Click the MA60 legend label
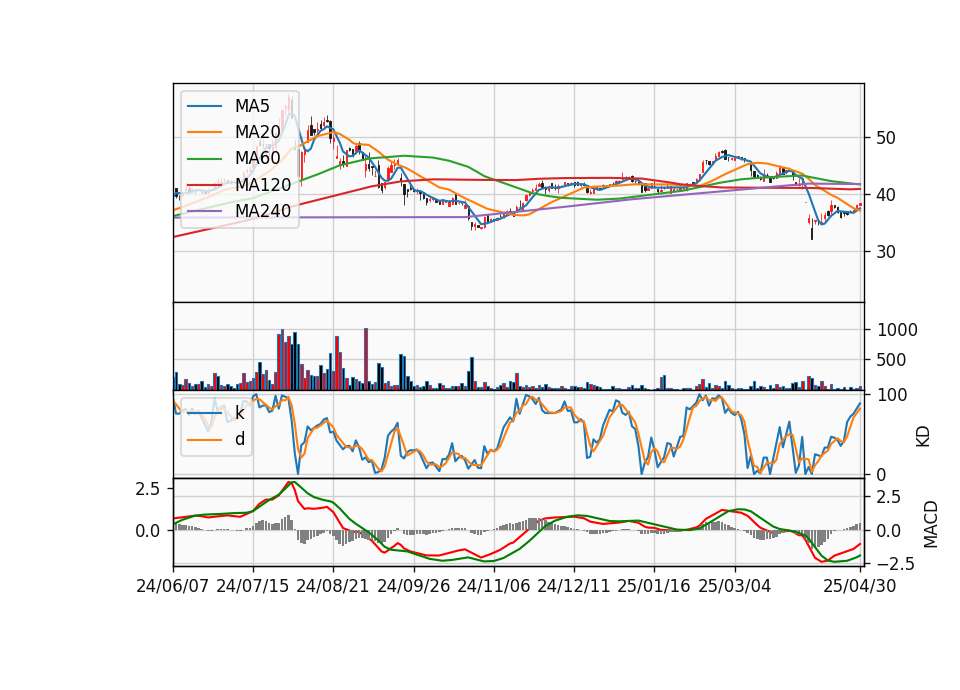 click(x=257, y=158)
